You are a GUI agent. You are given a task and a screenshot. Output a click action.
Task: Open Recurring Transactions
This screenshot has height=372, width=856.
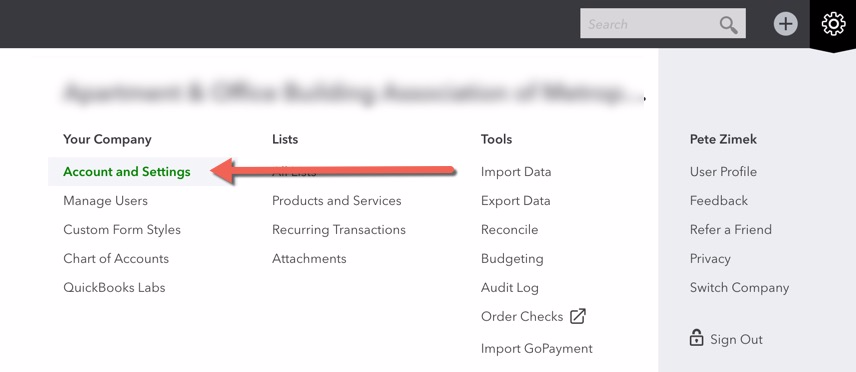pos(339,229)
